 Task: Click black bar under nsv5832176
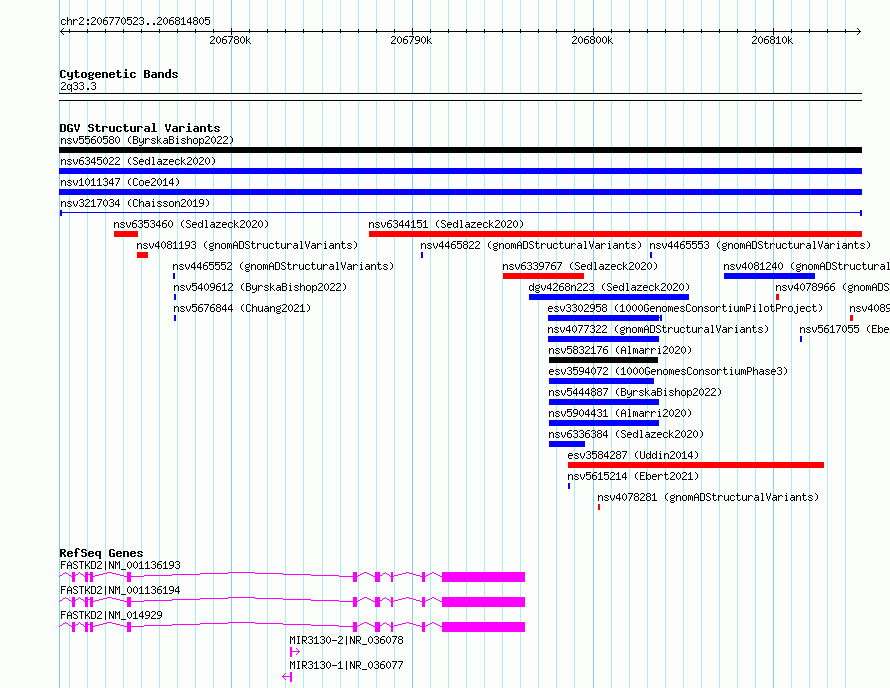point(603,360)
